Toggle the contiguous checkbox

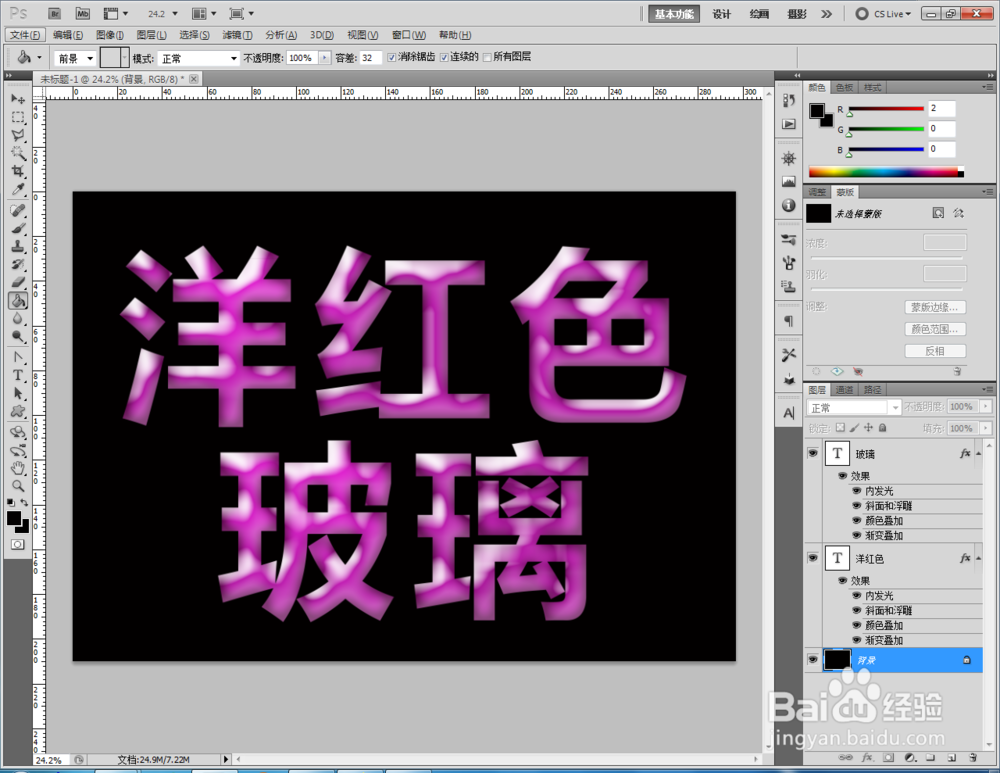point(444,57)
